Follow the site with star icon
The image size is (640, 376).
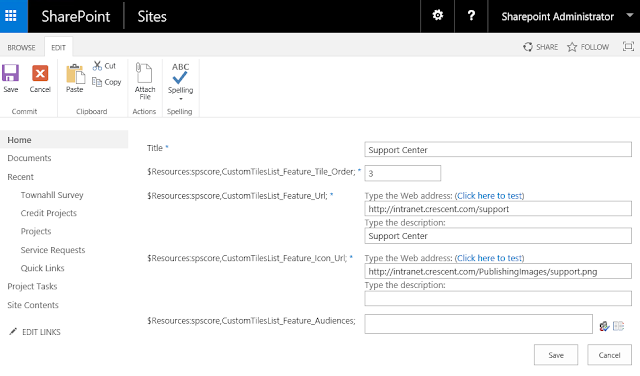(572, 47)
